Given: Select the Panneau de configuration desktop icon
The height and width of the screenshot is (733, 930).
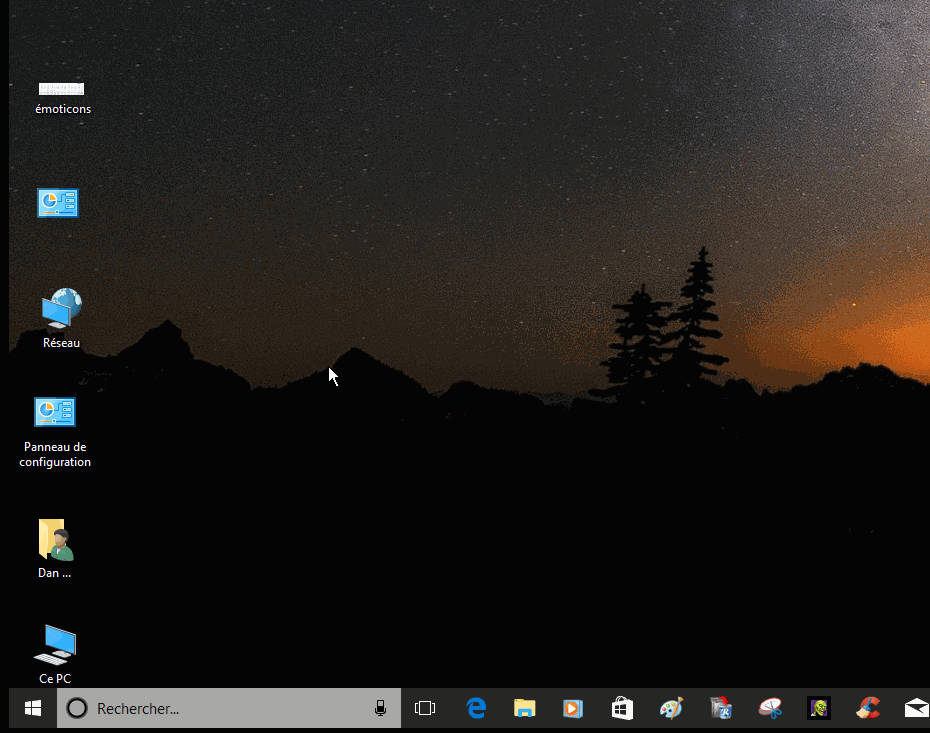Looking at the screenshot, I should [55, 433].
